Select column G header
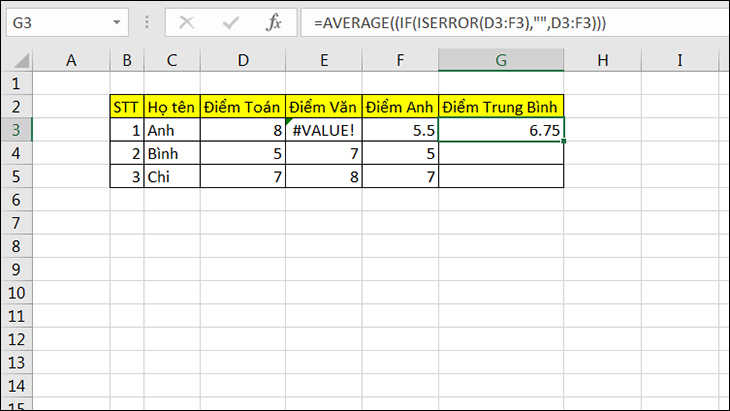The height and width of the screenshot is (411, 730). pyautogui.click(x=501, y=60)
